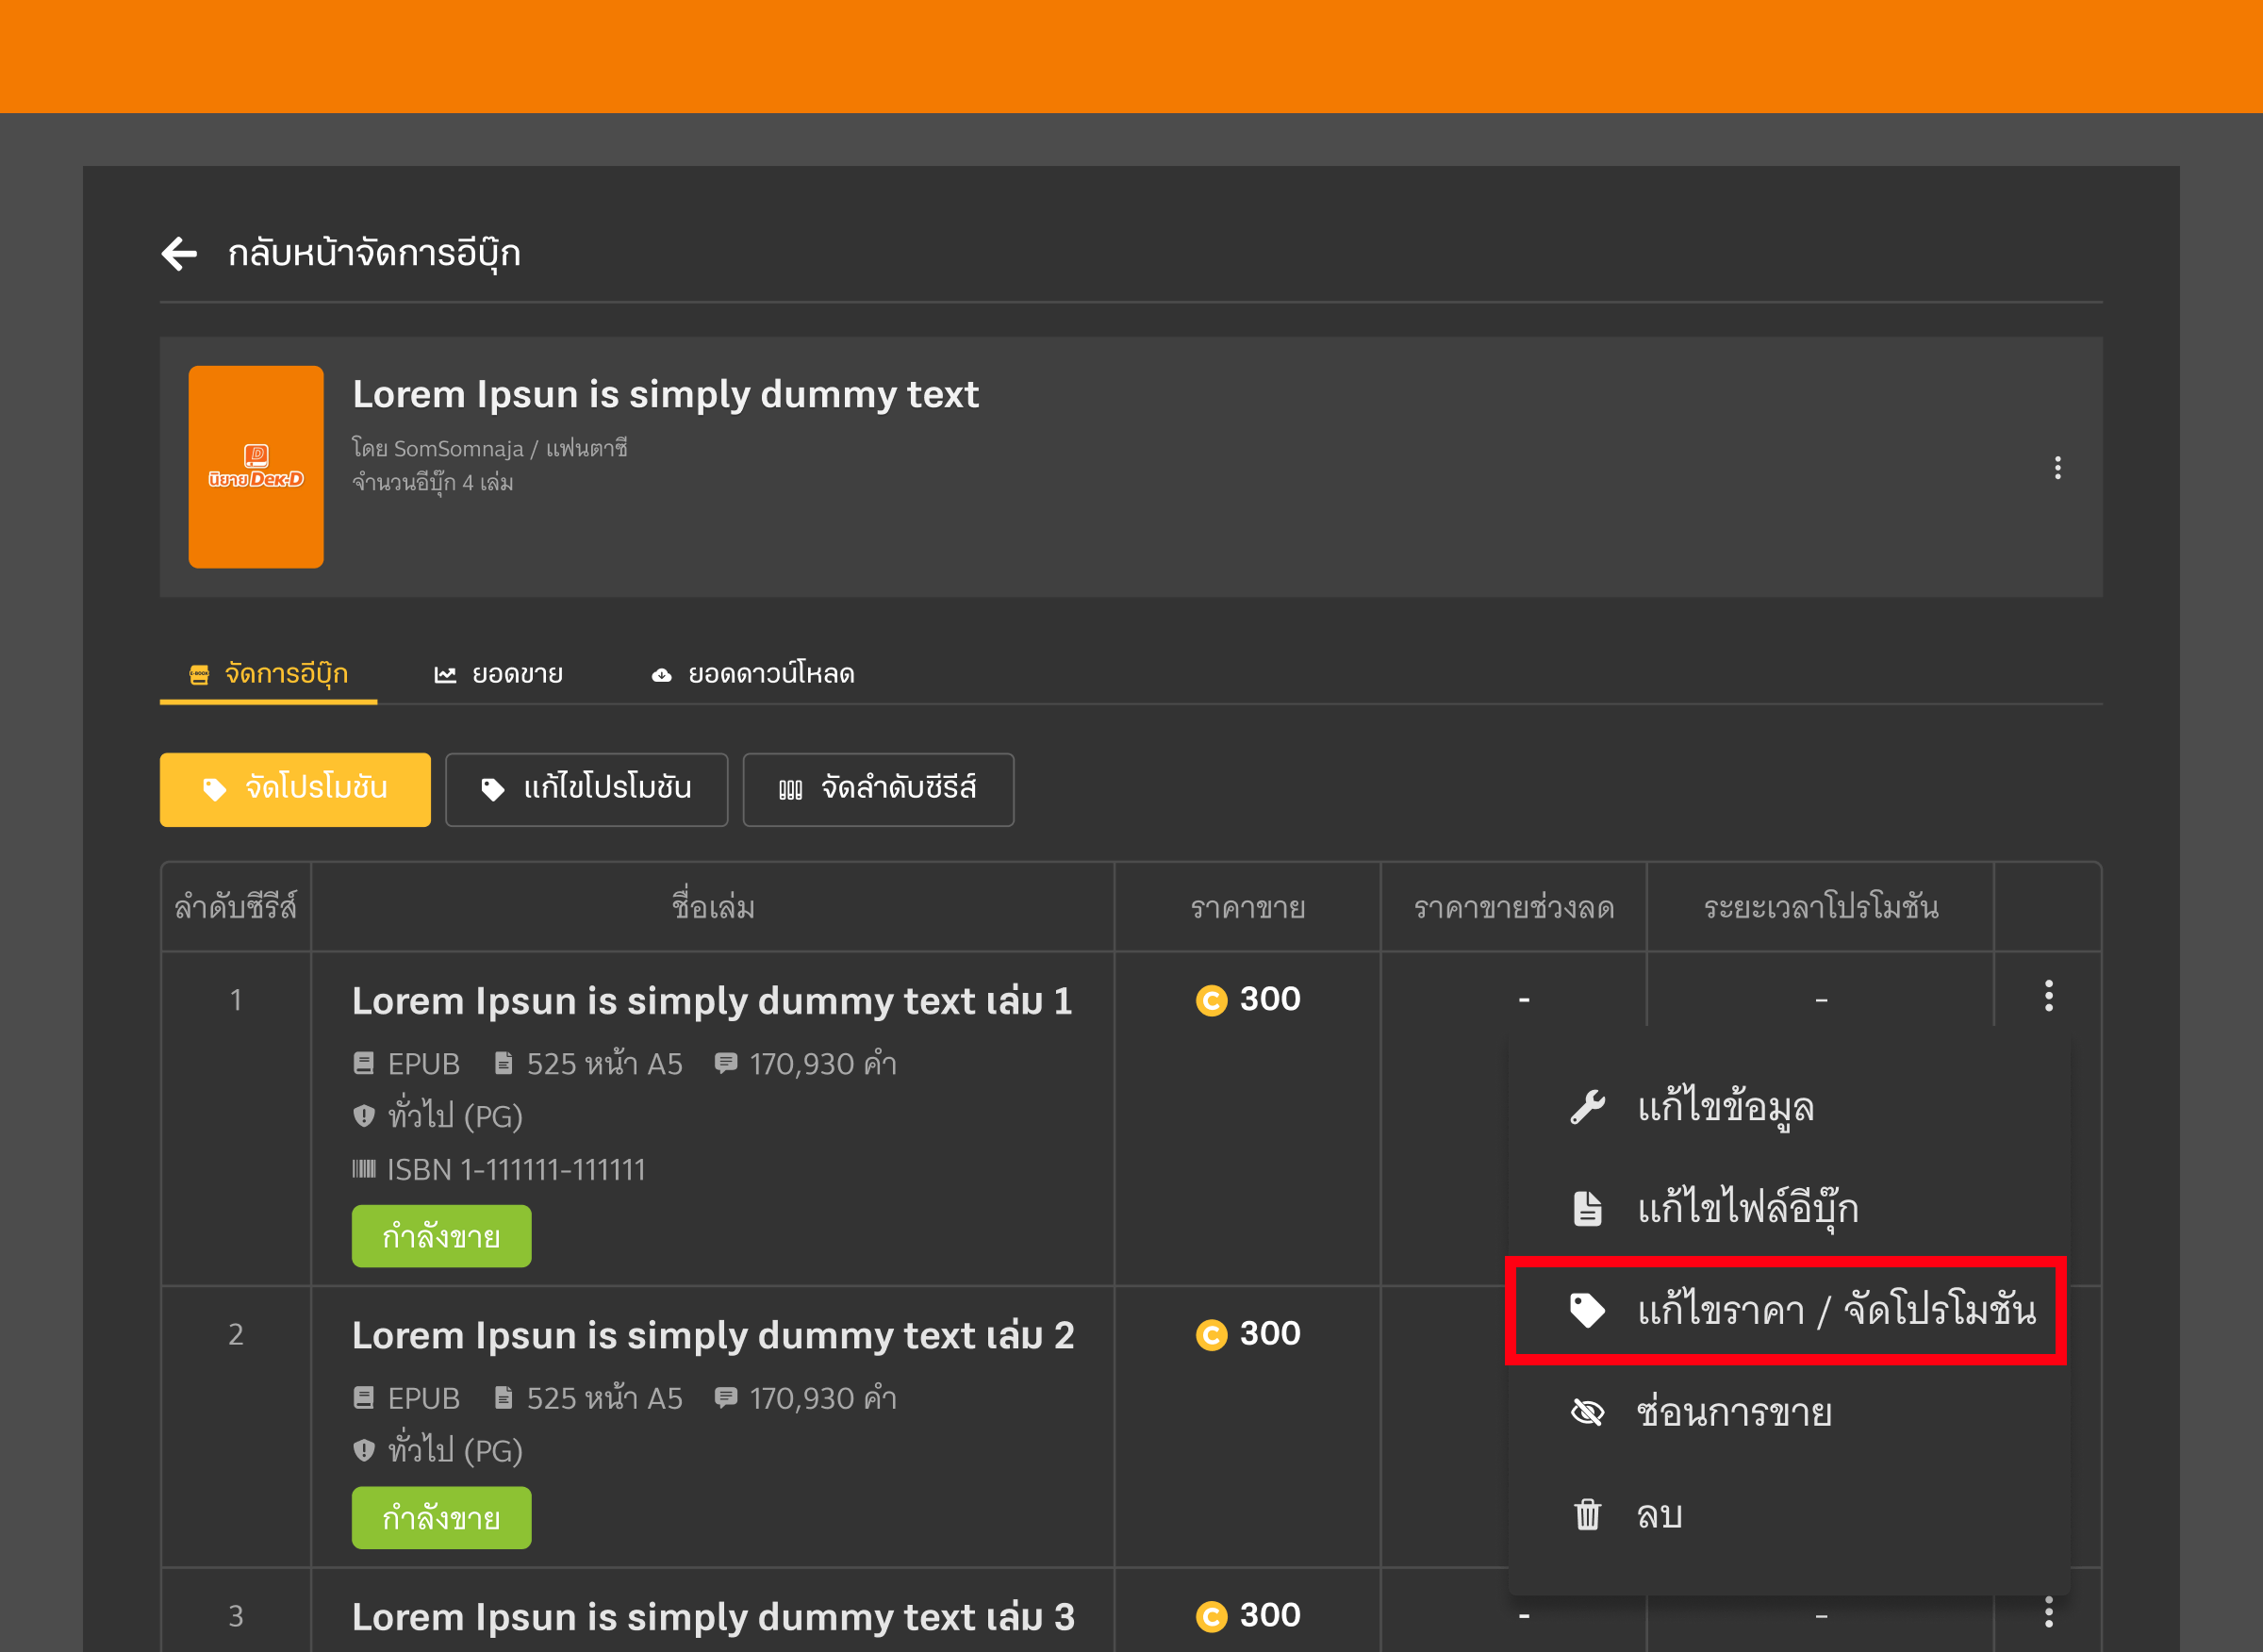Image resolution: width=2263 pixels, height=1652 pixels.
Task: Switch to ยอดดาวน์โหลด tab
Action: 753,674
